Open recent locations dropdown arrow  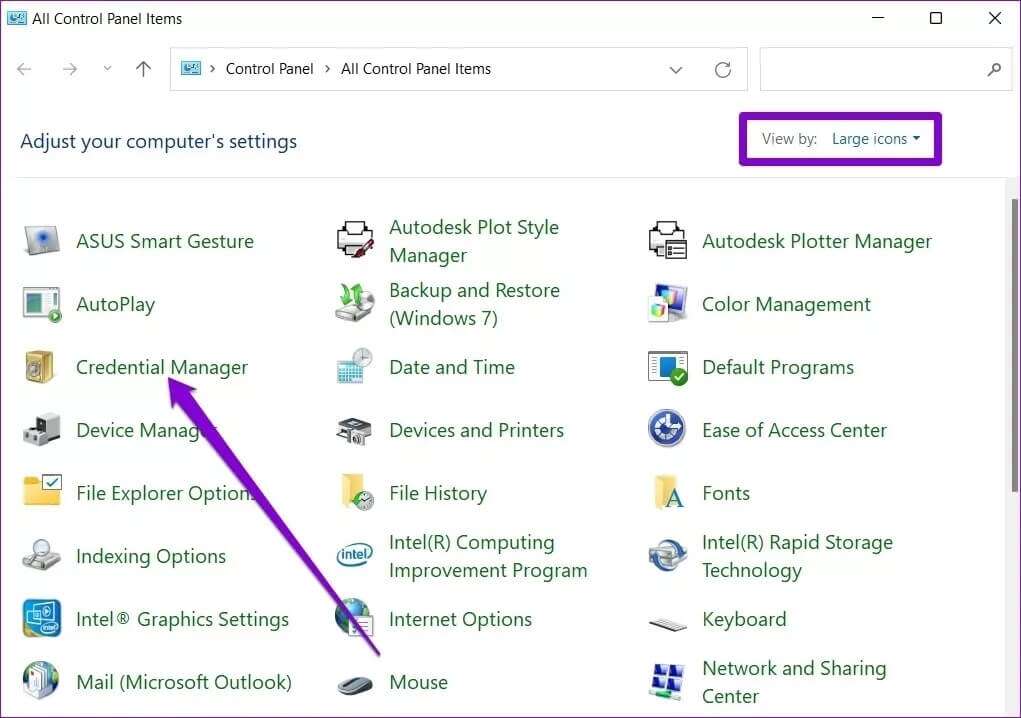tap(107, 68)
